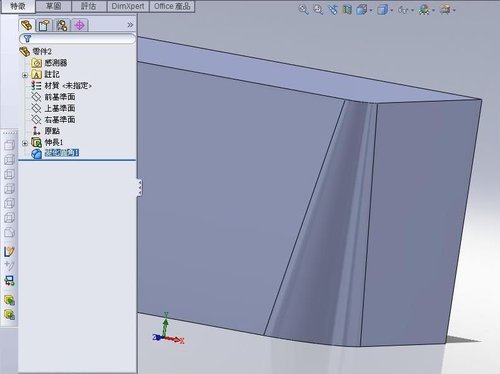
Task: Click the Zoom to Fit icon
Action: (x=303, y=10)
